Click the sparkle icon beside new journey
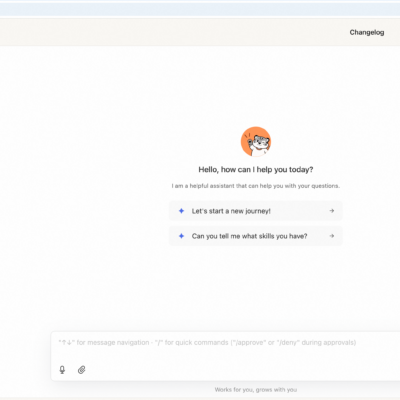 [x=181, y=211]
